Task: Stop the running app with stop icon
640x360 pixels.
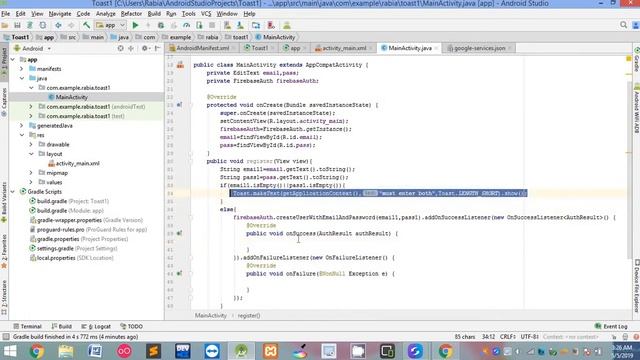Action: (212, 25)
